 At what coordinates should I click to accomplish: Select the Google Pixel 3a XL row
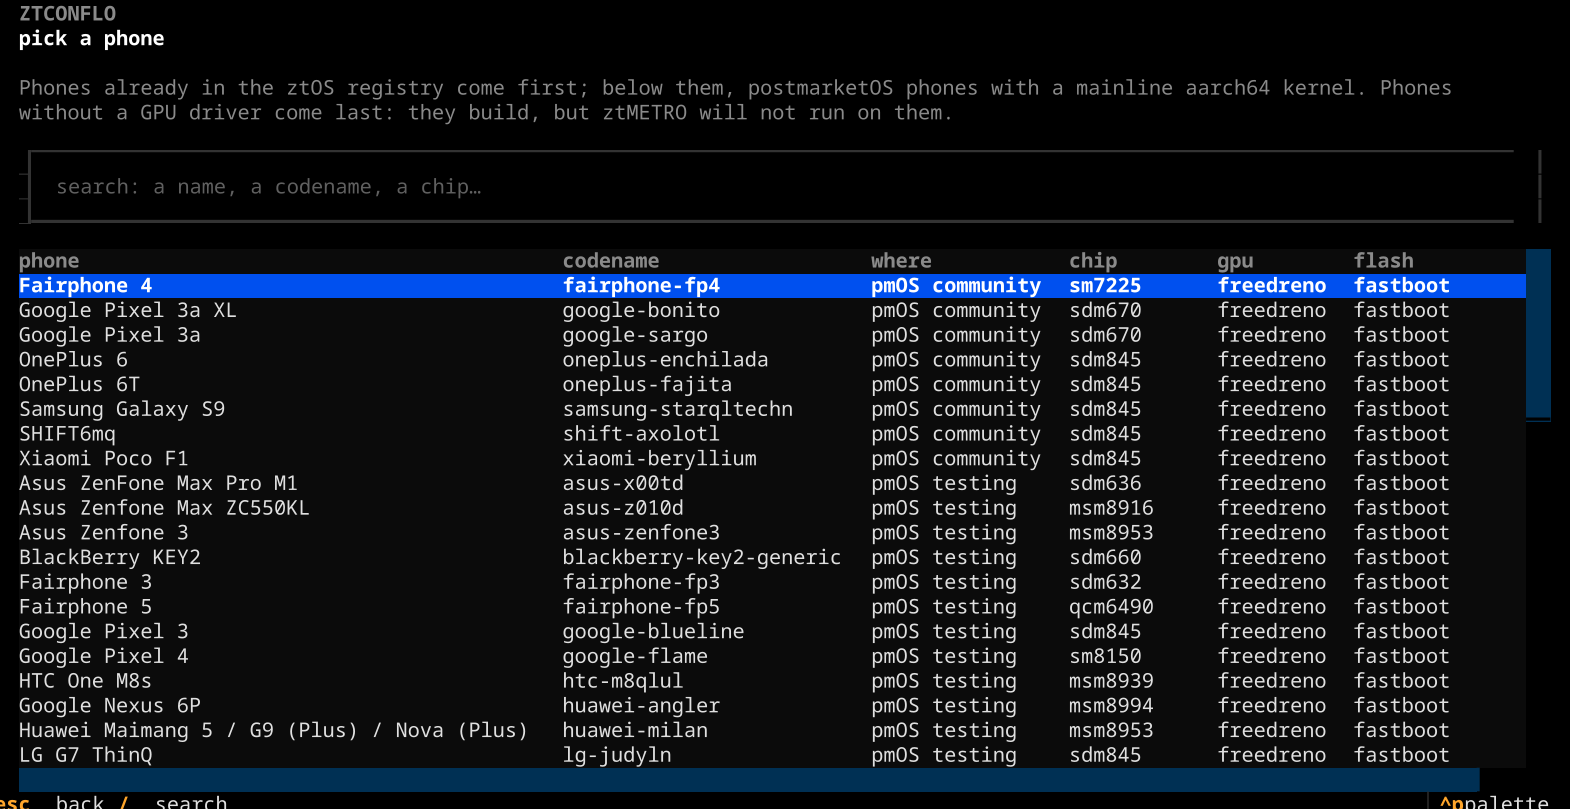click(x=772, y=311)
